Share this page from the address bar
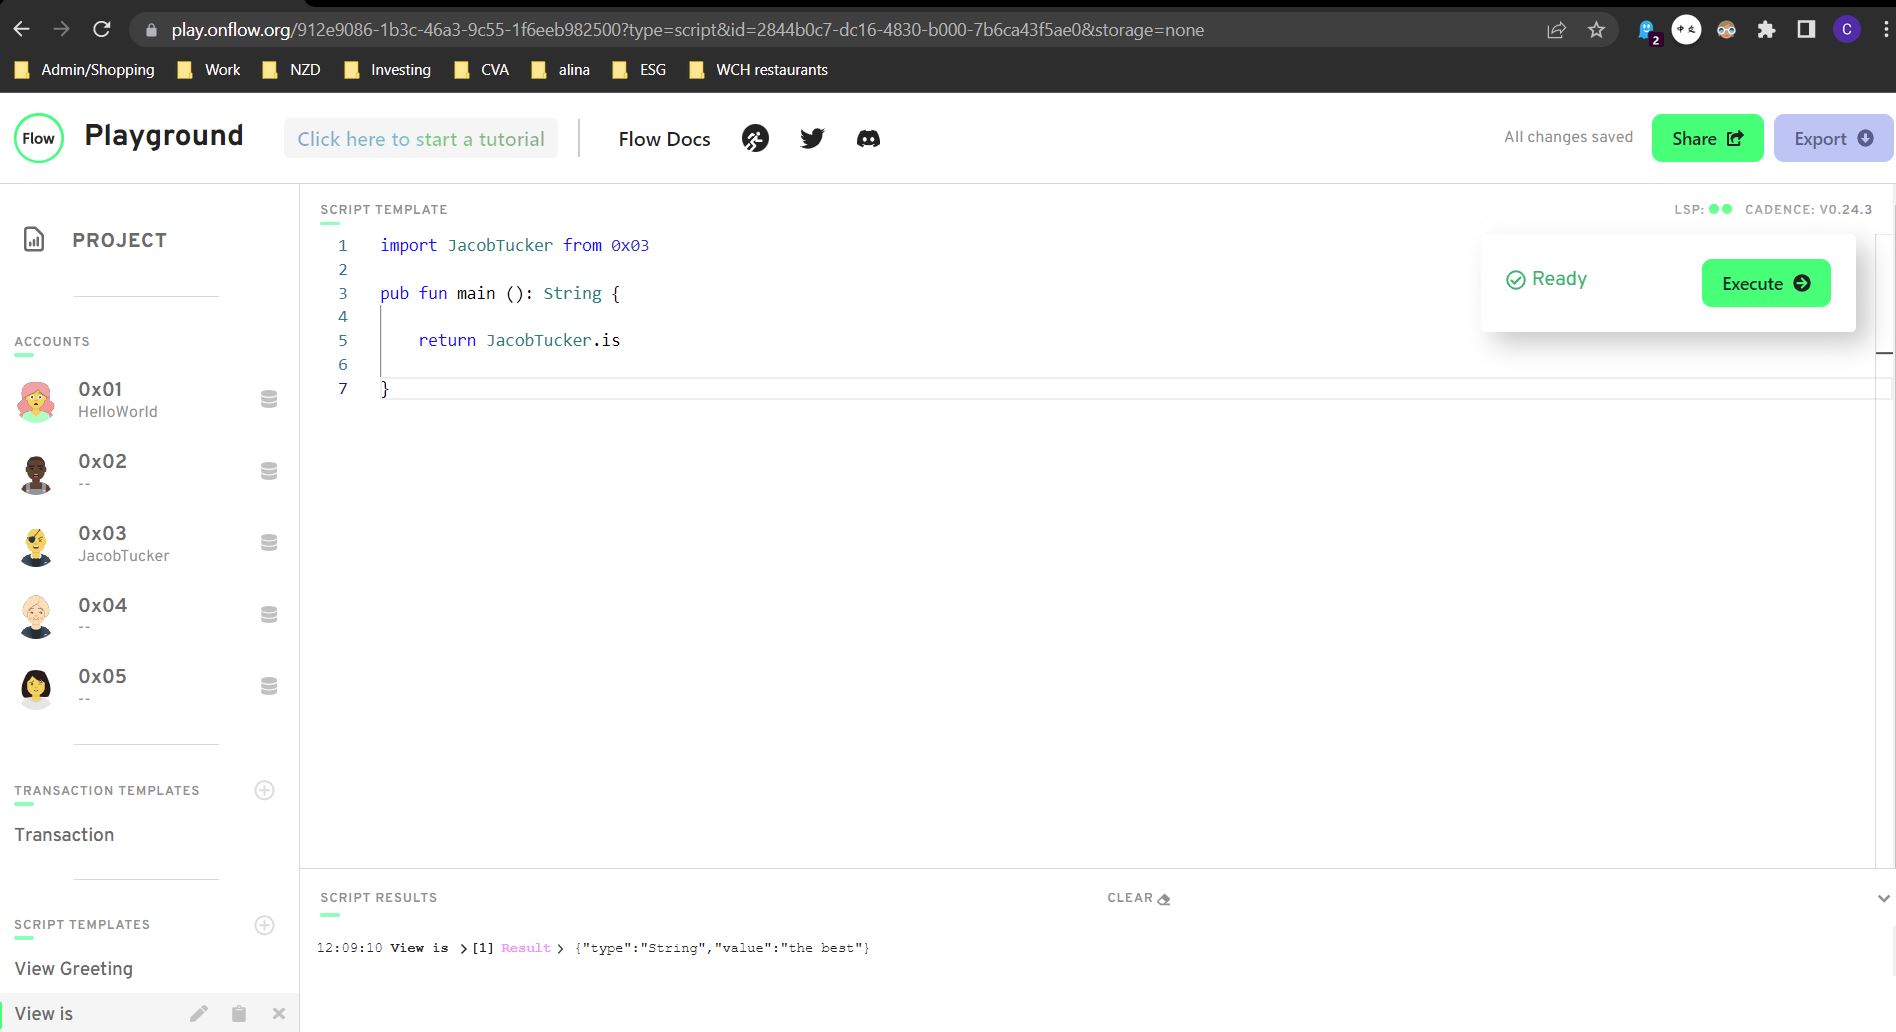1896x1032 pixels. click(x=1556, y=30)
